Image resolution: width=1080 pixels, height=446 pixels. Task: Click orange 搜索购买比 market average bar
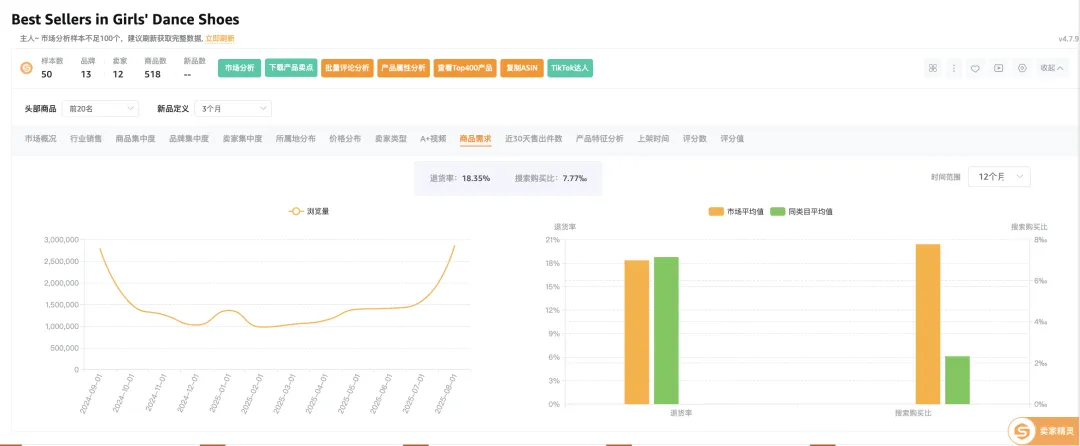coord(928,324)
